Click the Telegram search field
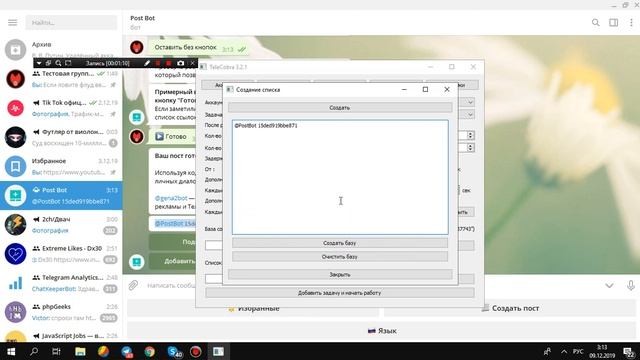The width and height of the screenshot is (640, 360). click(x=71, y=22)
